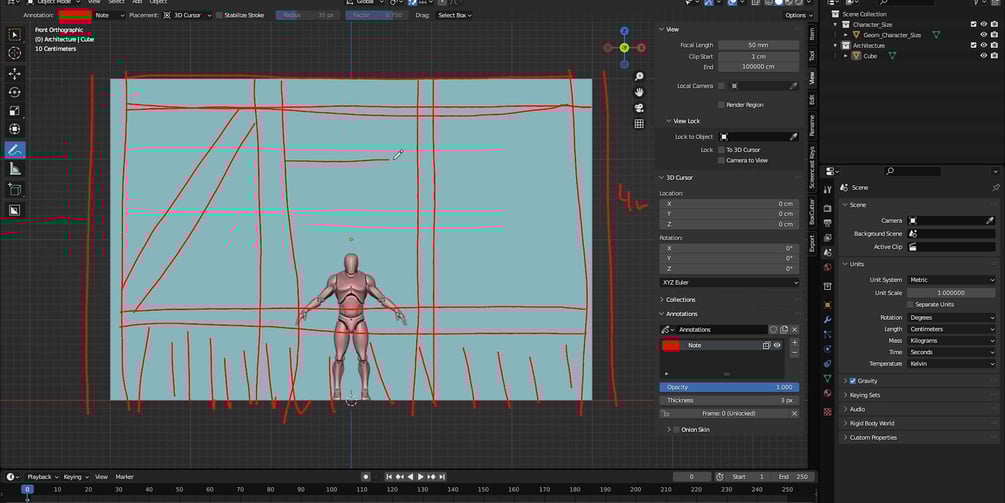This screenshot has width=1005, height=503.
Task: Open the Output properties tab icon
Action: click(x=827, y=223)
